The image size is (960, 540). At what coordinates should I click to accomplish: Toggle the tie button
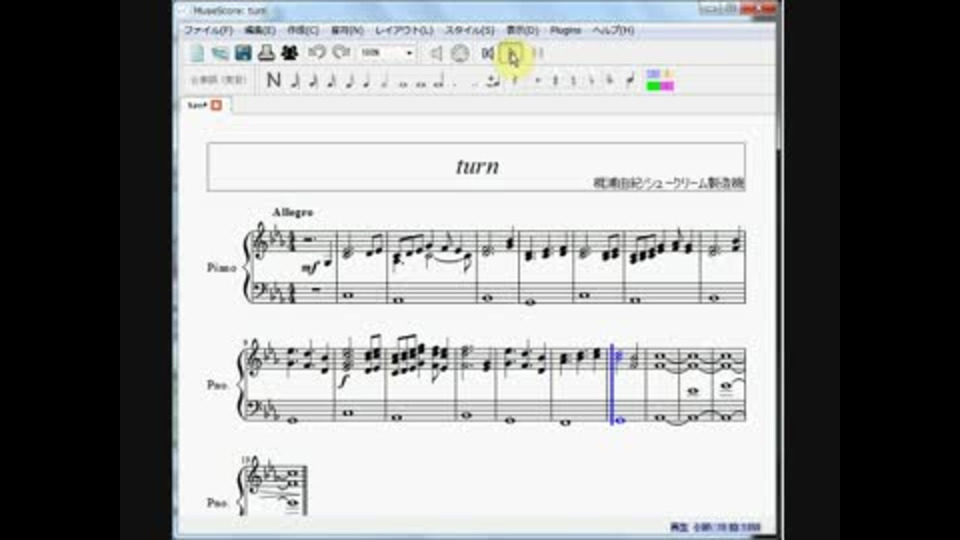[x=492, y=80]
